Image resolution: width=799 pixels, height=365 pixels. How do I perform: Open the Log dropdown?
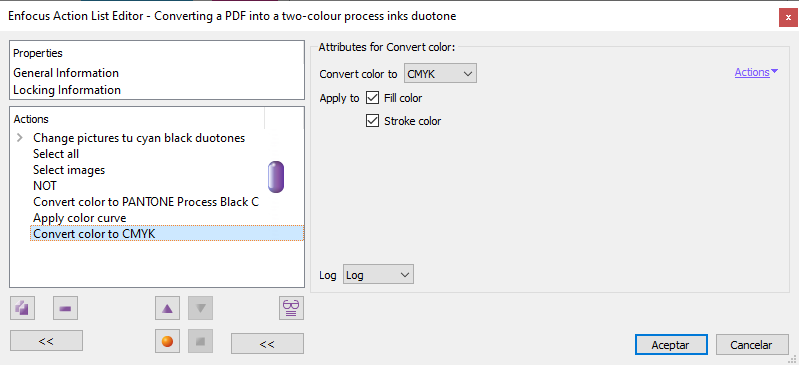click(x=378, y=275)
